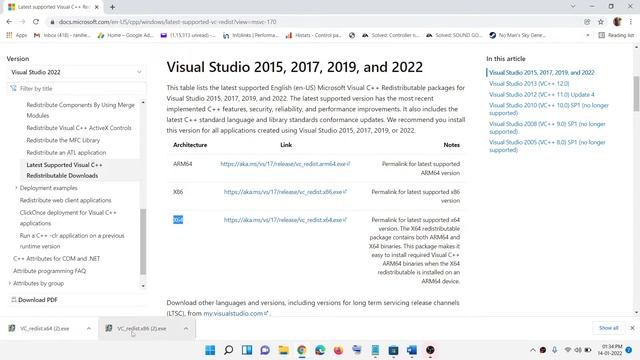Viewport: 640px width, 360px height.
Task: Show more bookmarks overflow arrow
Action: (x=588, y=35)
